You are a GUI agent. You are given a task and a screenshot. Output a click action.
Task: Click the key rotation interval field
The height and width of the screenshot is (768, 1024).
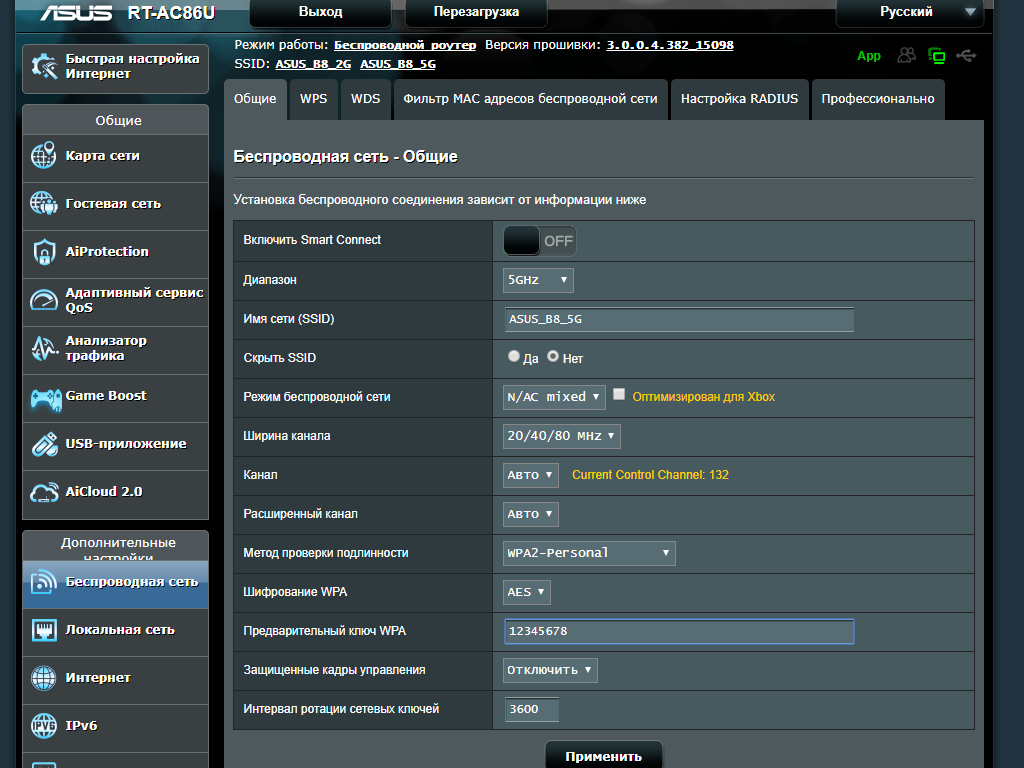click(532, 709)
